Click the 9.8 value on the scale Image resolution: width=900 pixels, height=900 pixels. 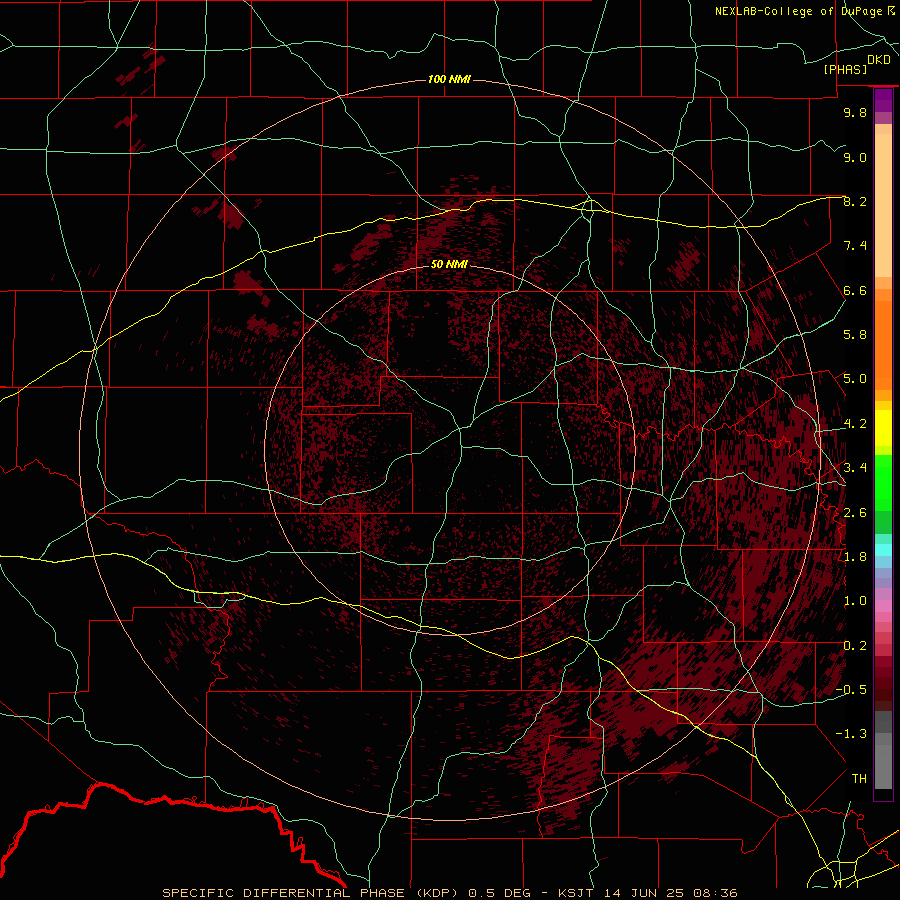coord(855,112)
